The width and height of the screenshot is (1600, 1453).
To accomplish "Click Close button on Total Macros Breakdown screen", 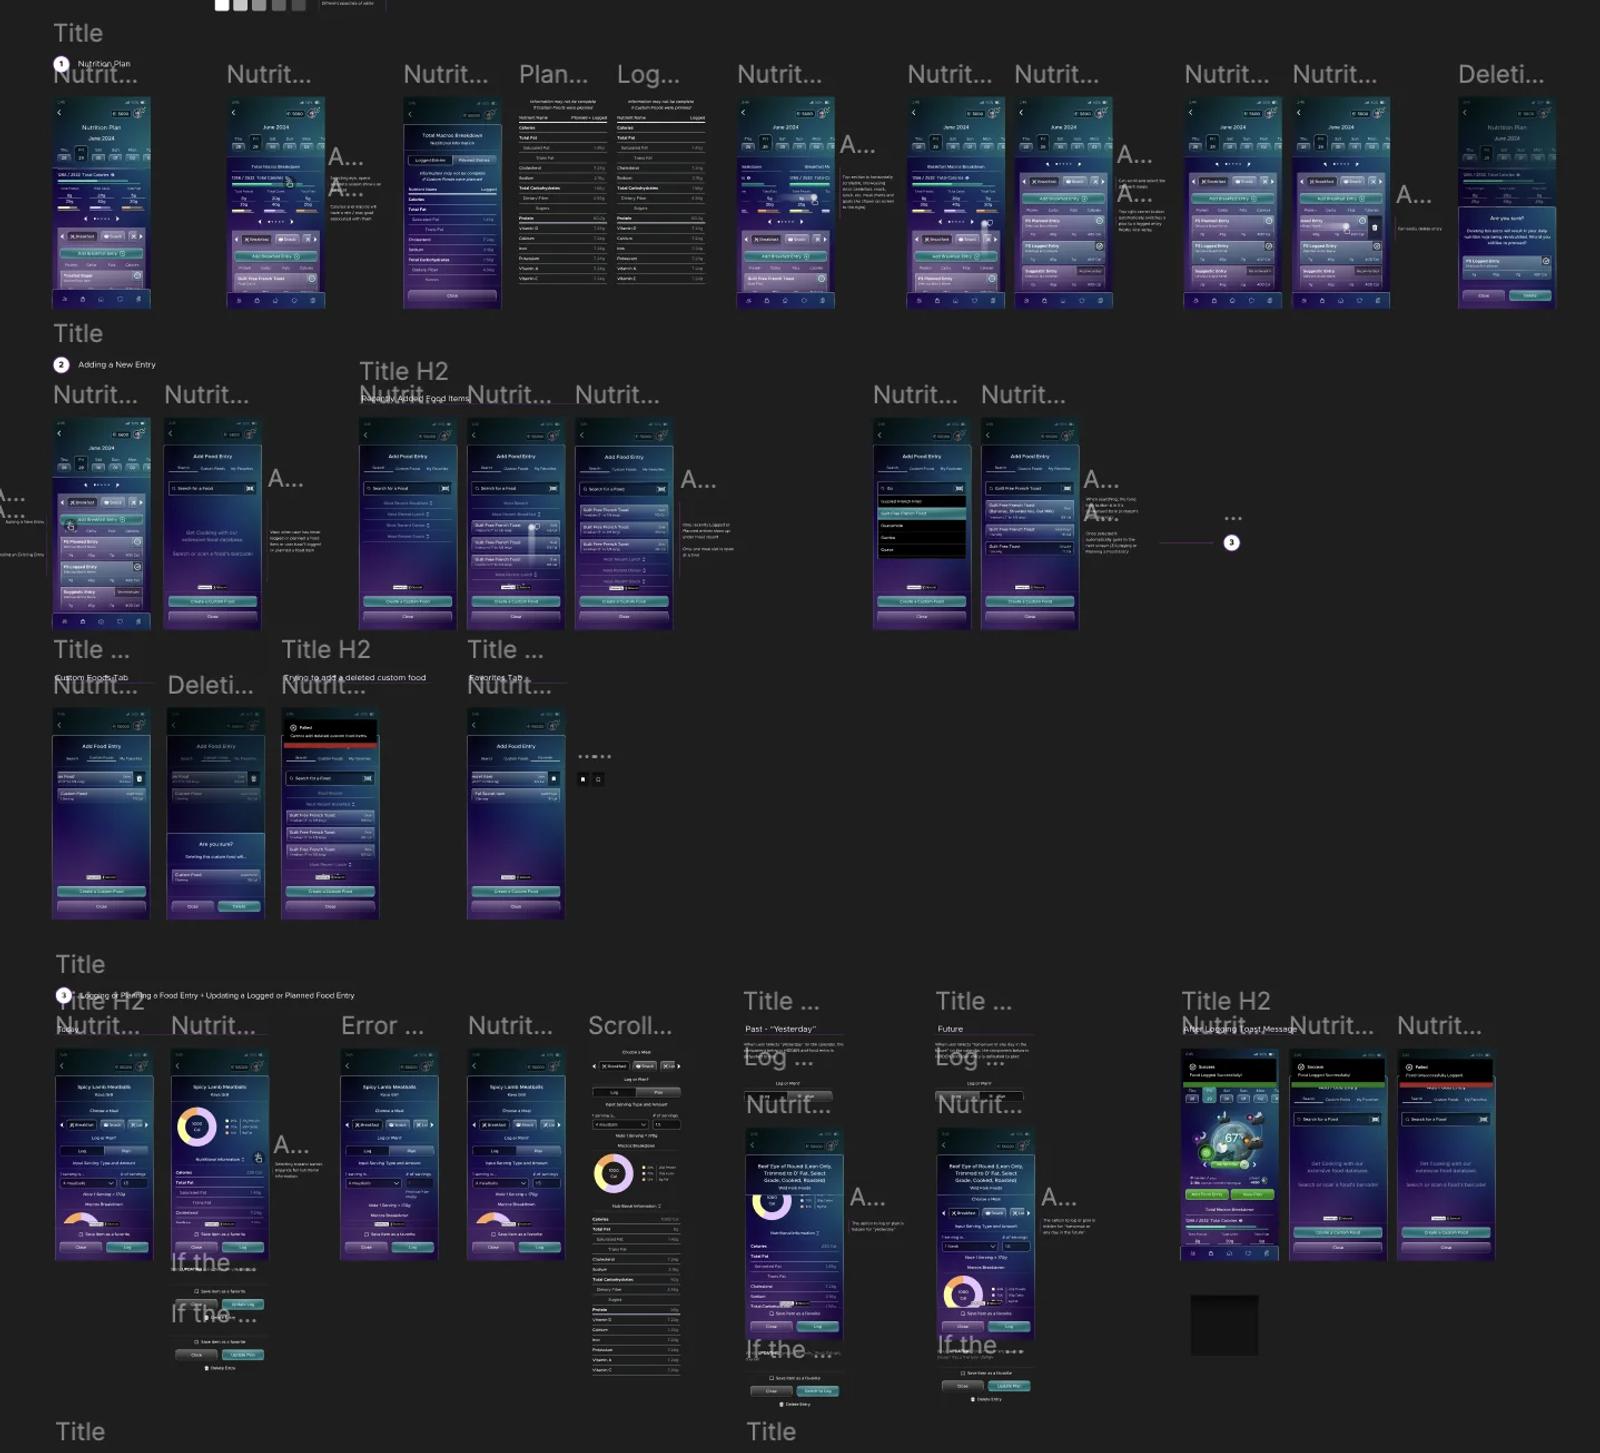I will pyautogui.click(x=452, y=296).
